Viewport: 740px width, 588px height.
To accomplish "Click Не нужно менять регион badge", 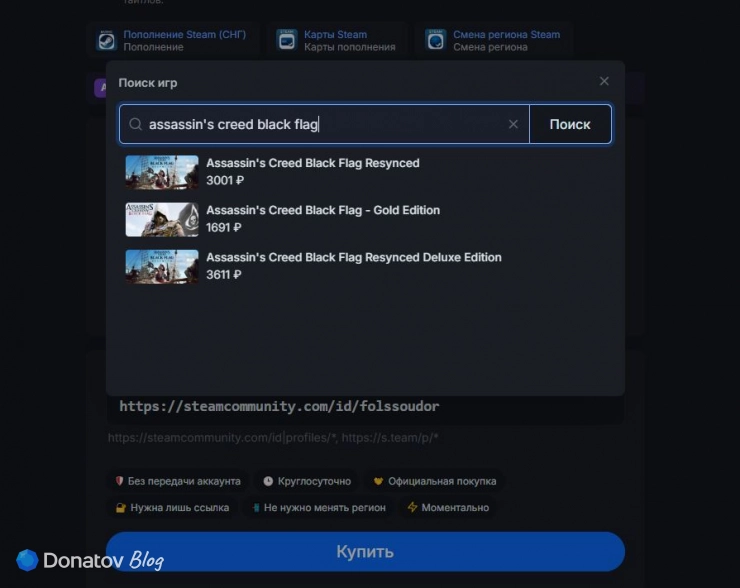I will (319, 507).
